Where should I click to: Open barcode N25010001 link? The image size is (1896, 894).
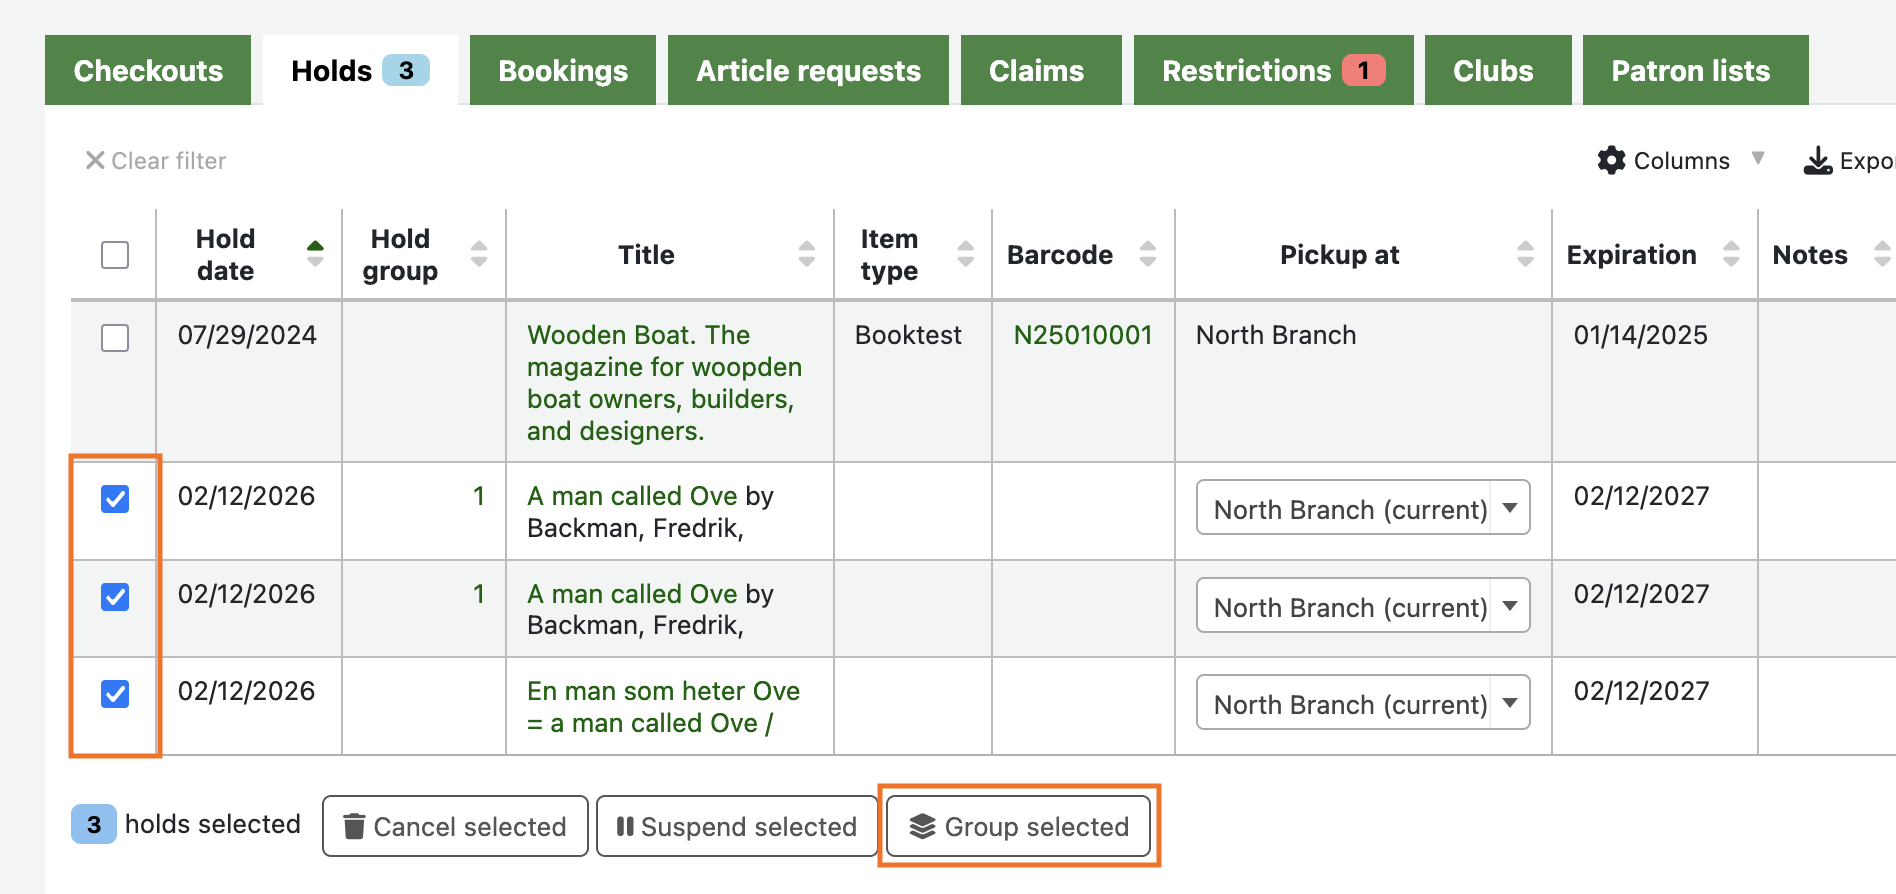[x=1082, y=335]
